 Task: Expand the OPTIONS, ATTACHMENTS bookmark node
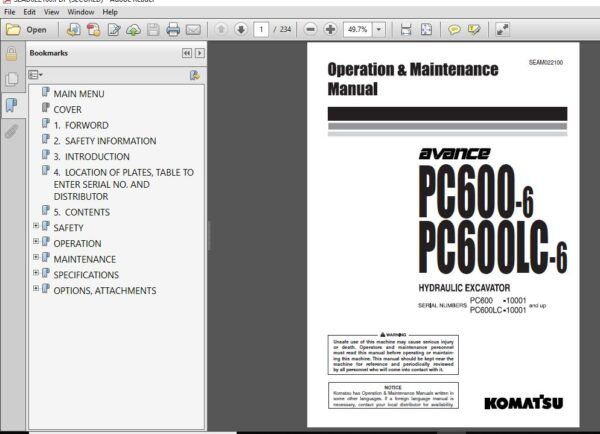tap(36, 288)
